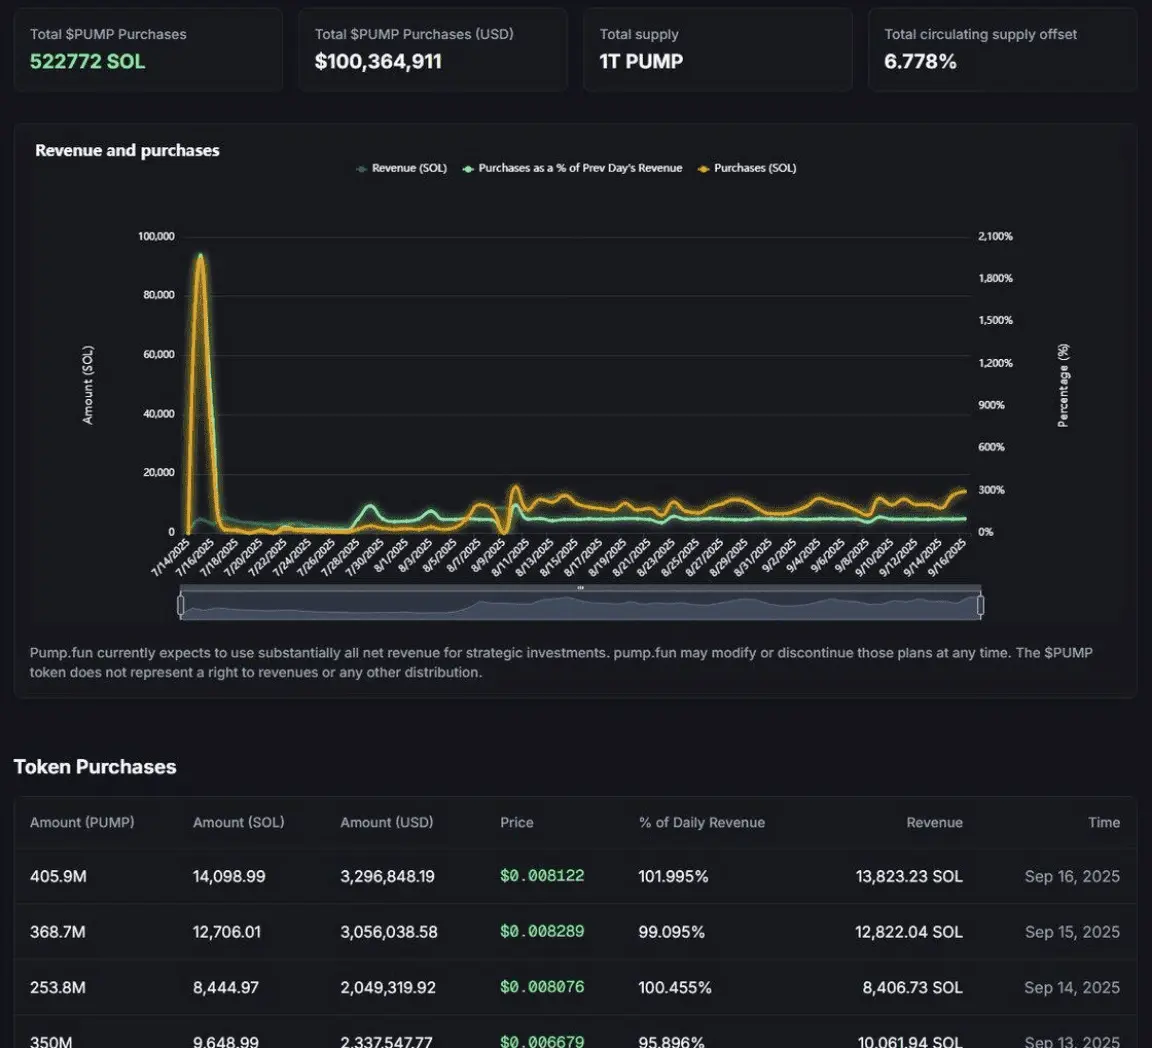Click the 405.9M amount cell

click(x=58, y=876)
